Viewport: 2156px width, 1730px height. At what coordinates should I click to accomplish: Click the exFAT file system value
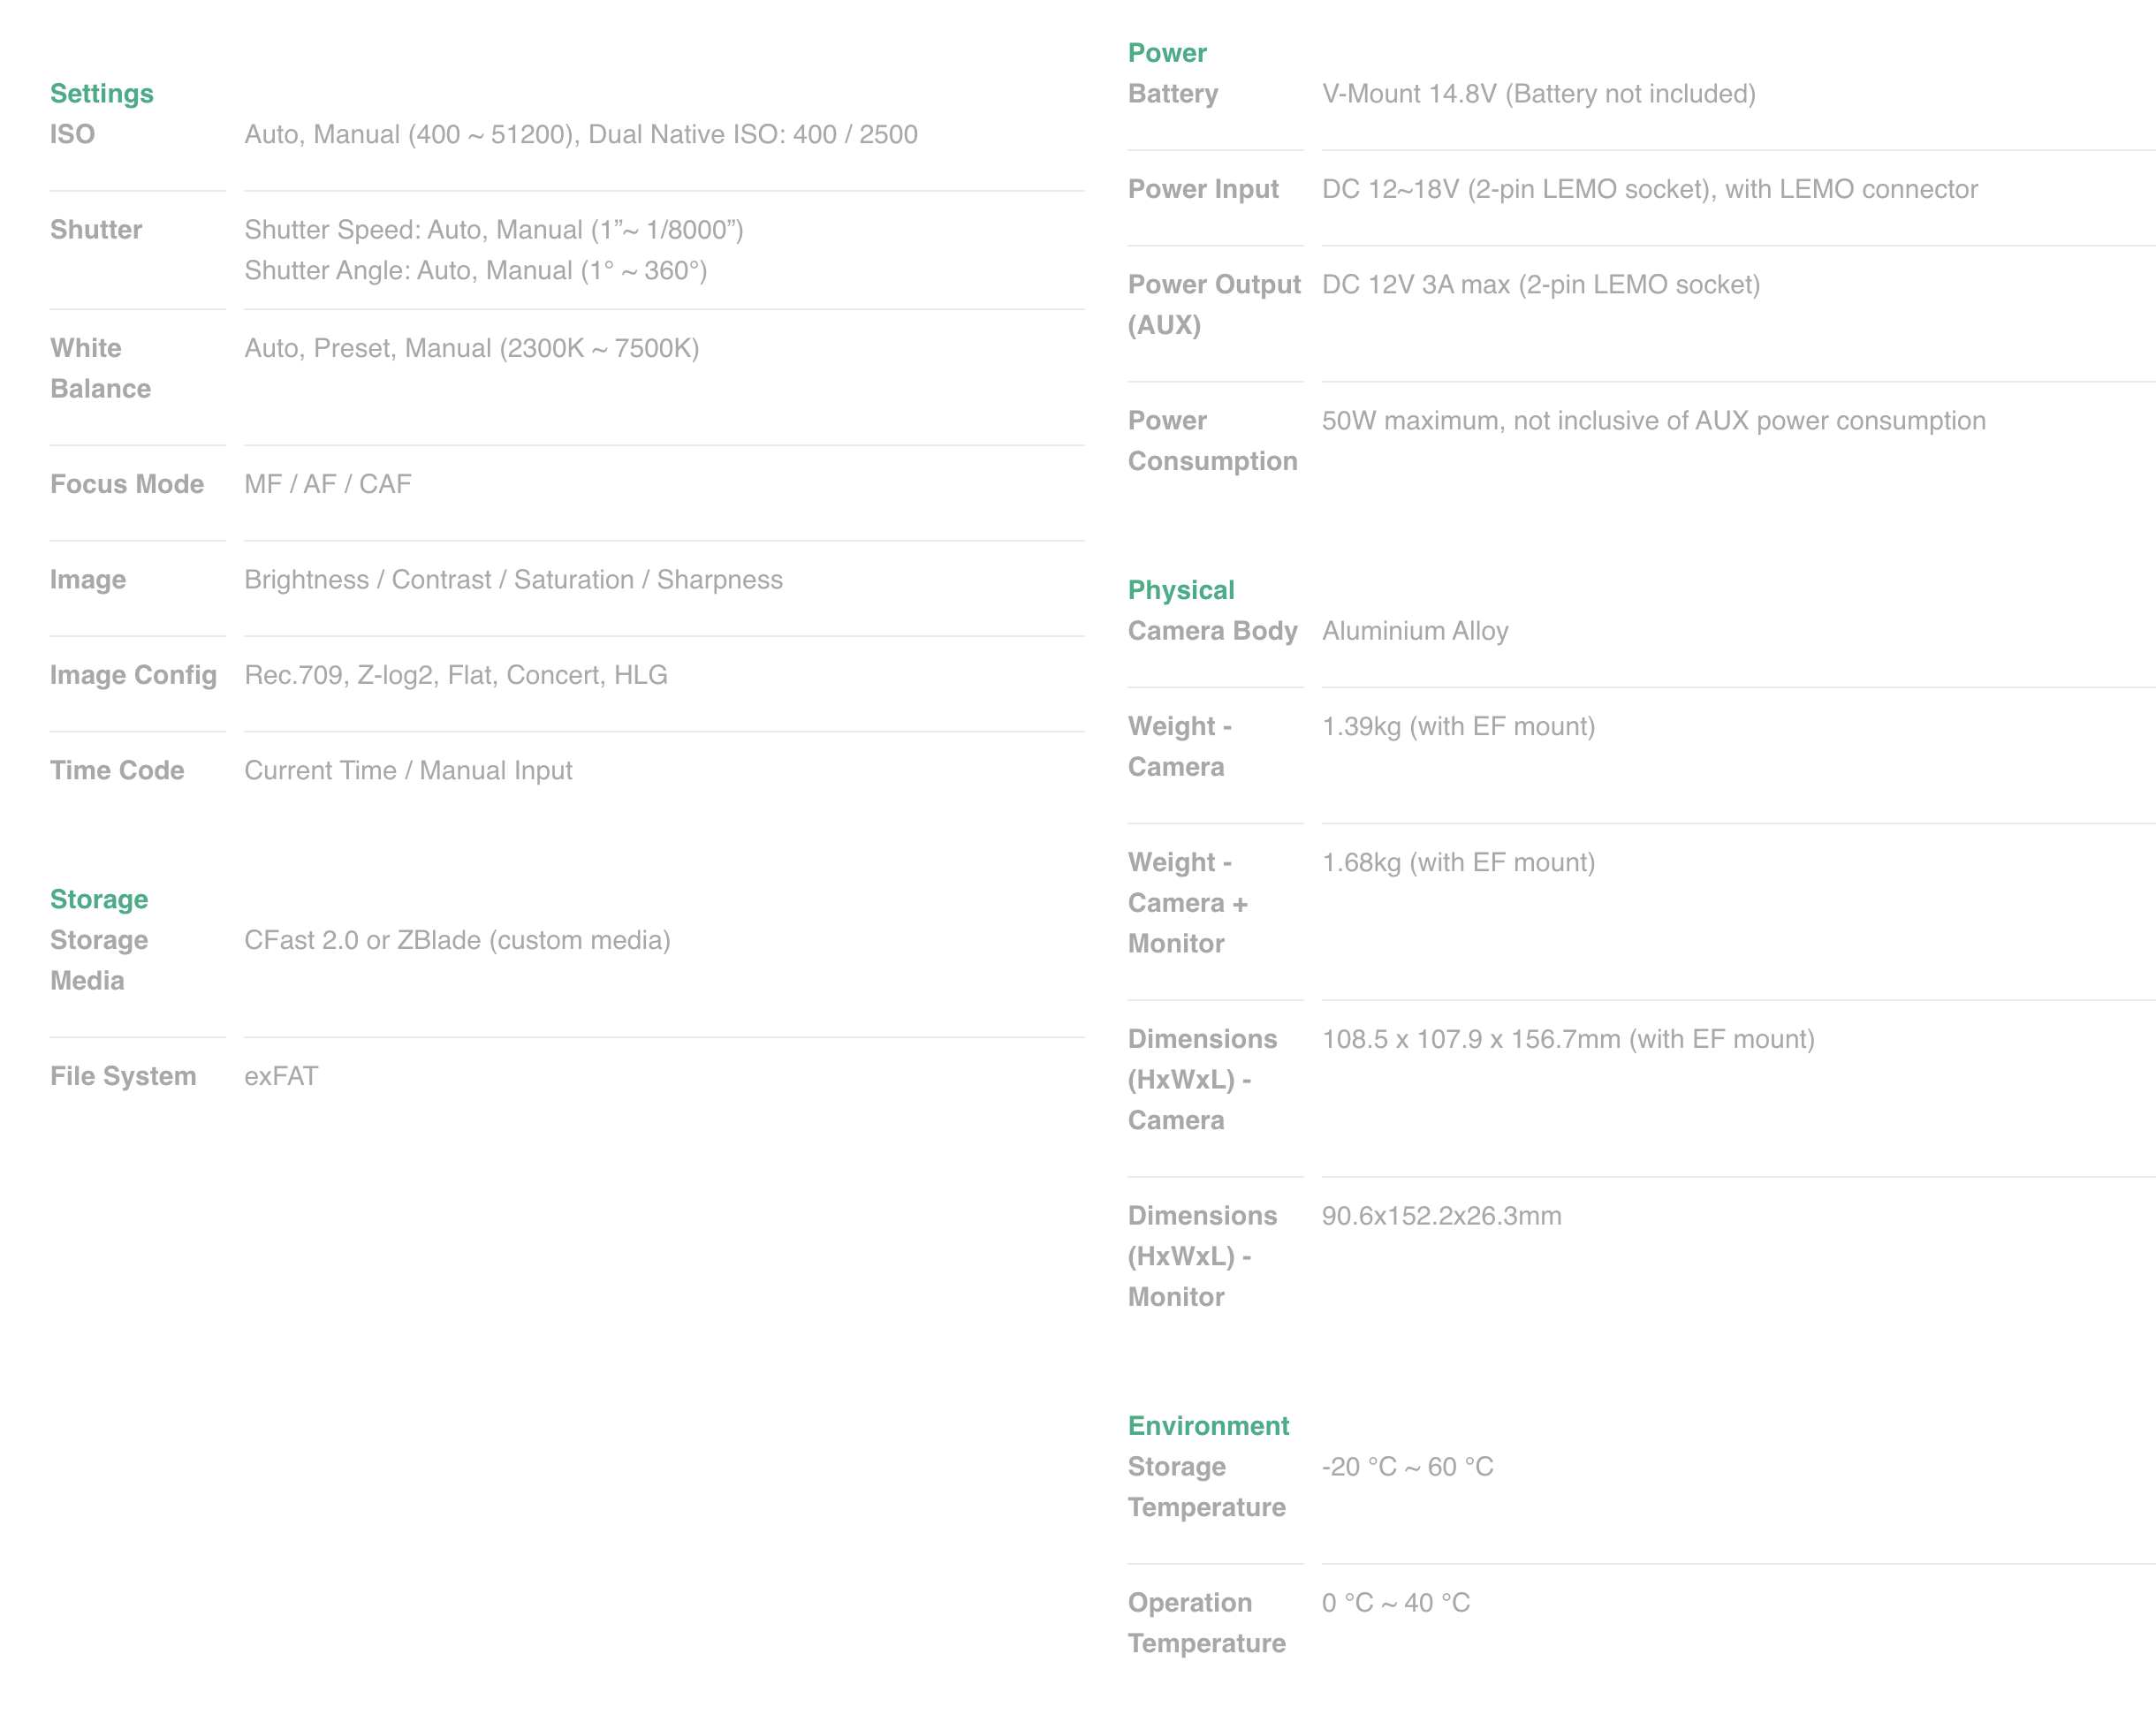[281, 1076]
